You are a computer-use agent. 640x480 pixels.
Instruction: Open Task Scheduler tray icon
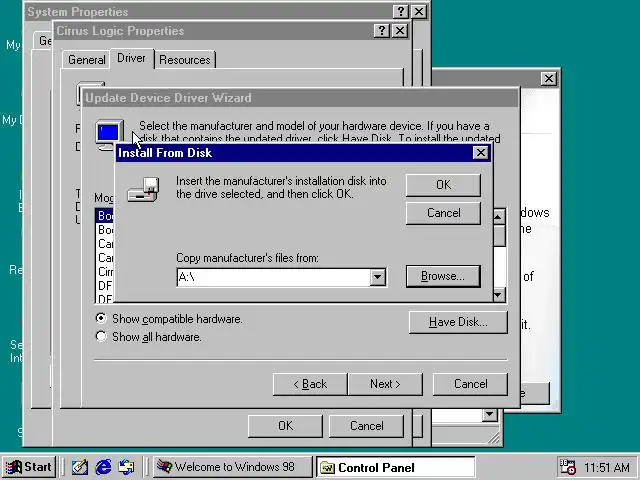[567, 467]
